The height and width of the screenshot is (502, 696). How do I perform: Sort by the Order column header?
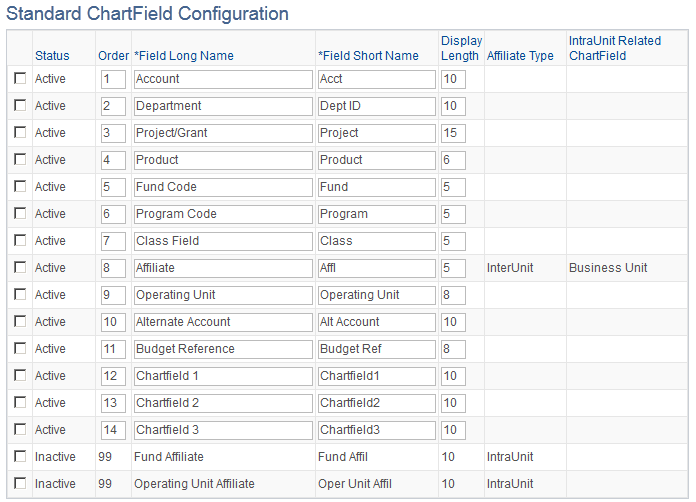(113, 56)
